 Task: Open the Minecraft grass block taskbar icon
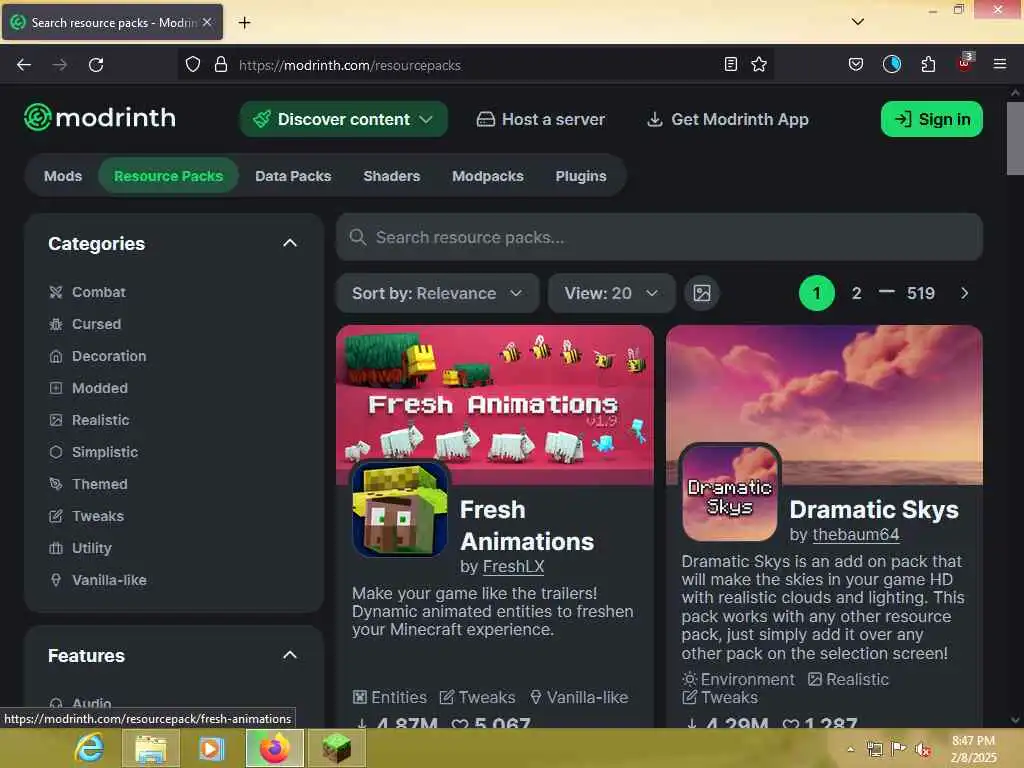(x=336, y=748)
